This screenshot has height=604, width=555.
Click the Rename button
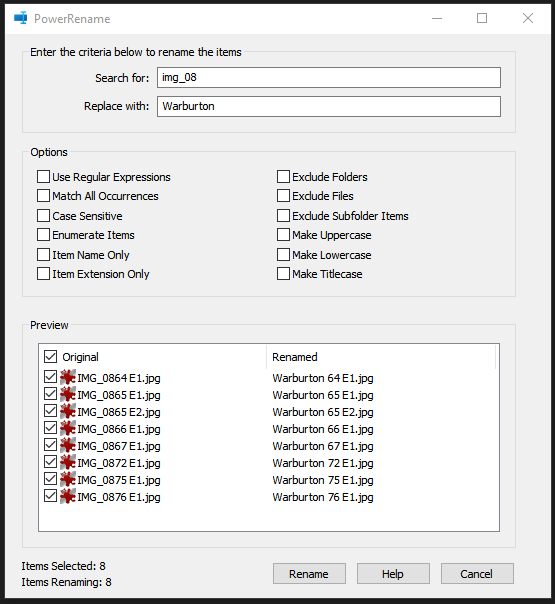309,574
